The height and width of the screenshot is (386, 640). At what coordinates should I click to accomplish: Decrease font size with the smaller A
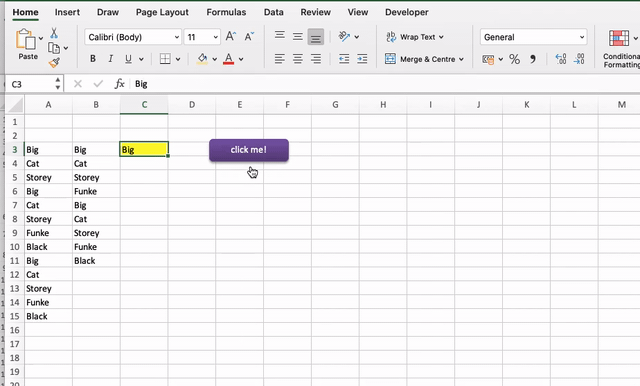tap(249, 37)
